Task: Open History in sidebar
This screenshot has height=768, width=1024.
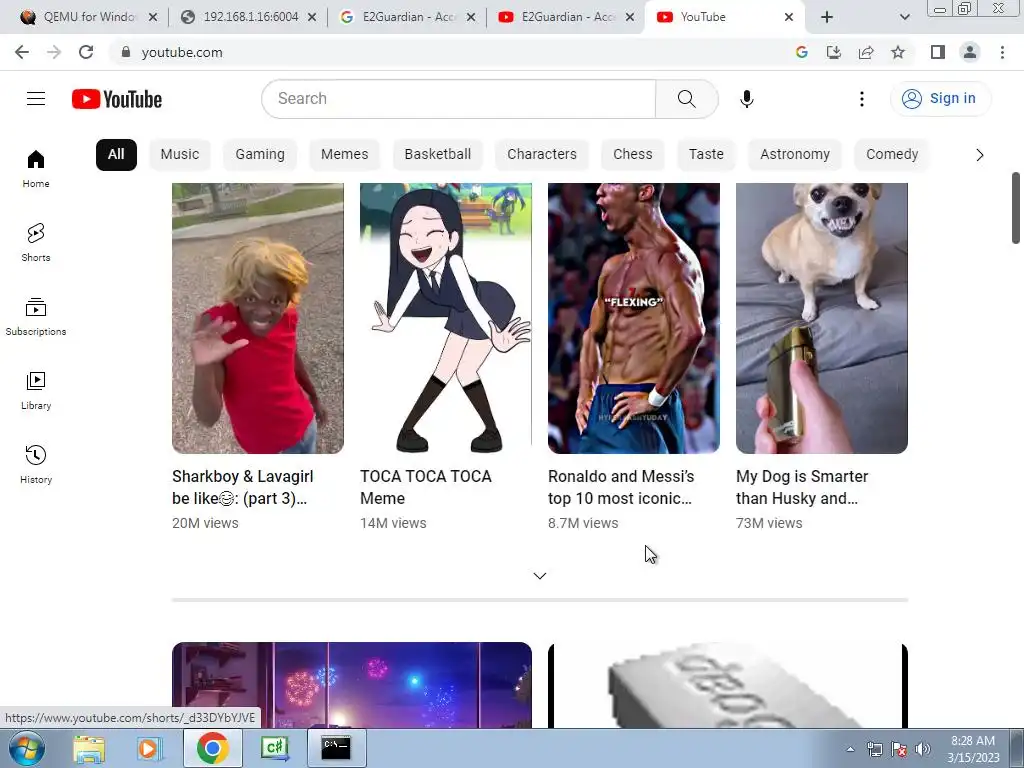Action: point(36,464)
